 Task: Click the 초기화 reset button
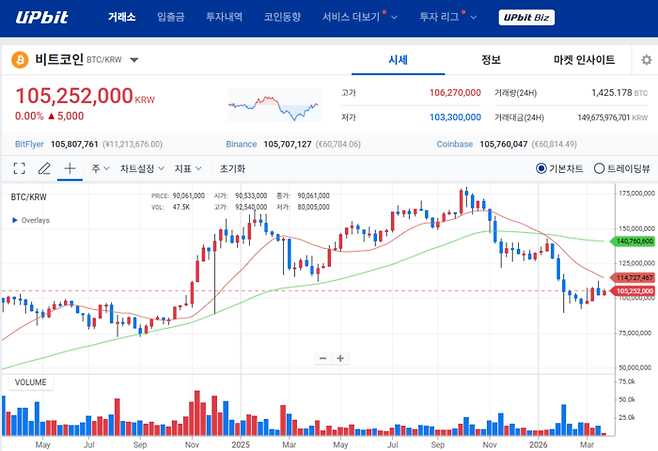[232, 169]
